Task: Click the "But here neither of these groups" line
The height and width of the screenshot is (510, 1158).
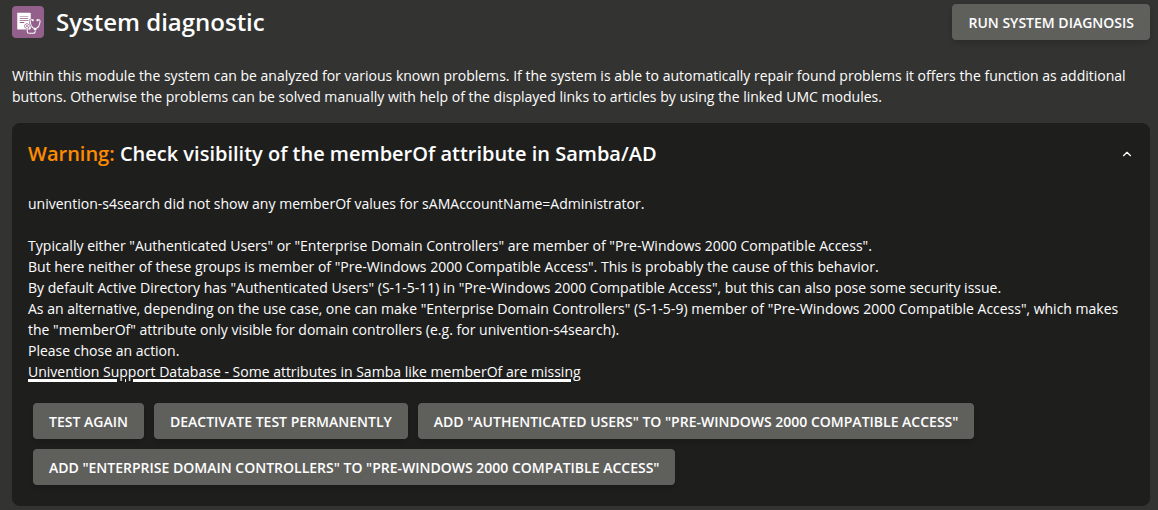Action: pos(453,267)
